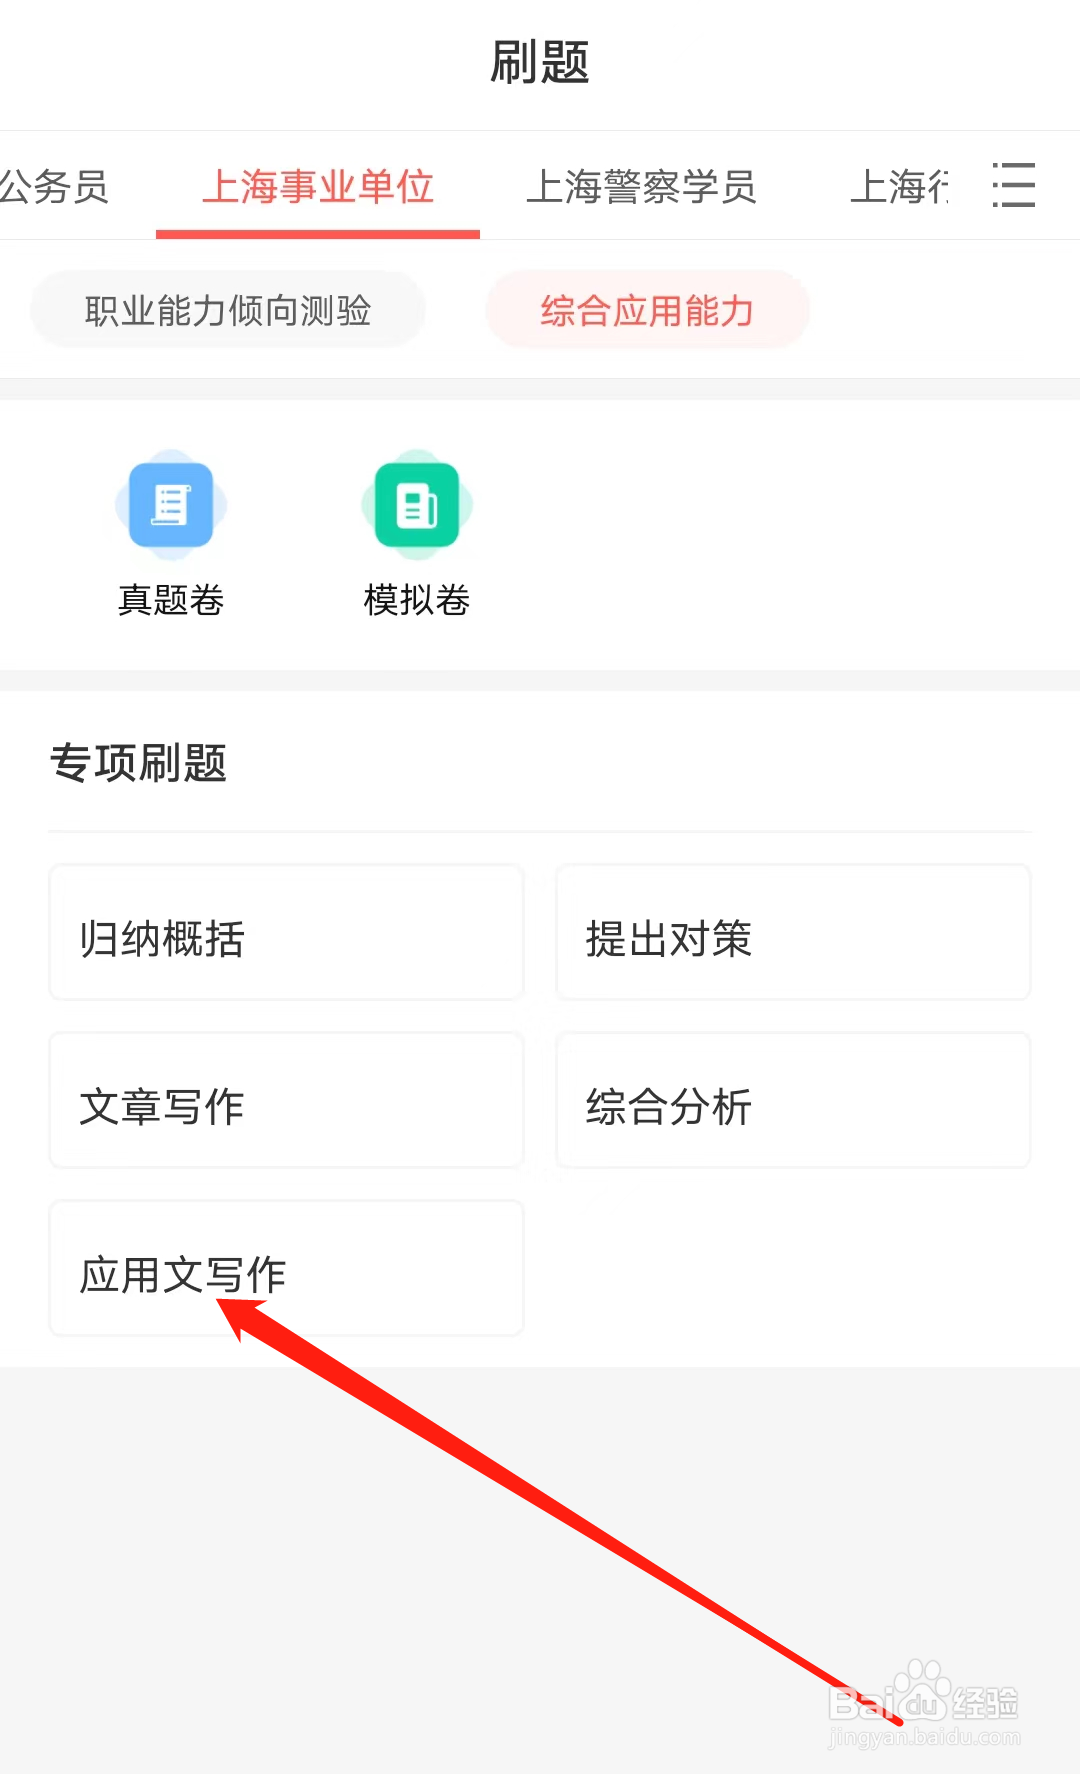The image size is (1080, 1774).
Task: Open the 模拟卷 green paper icon
Action: [x=417, y=505]
